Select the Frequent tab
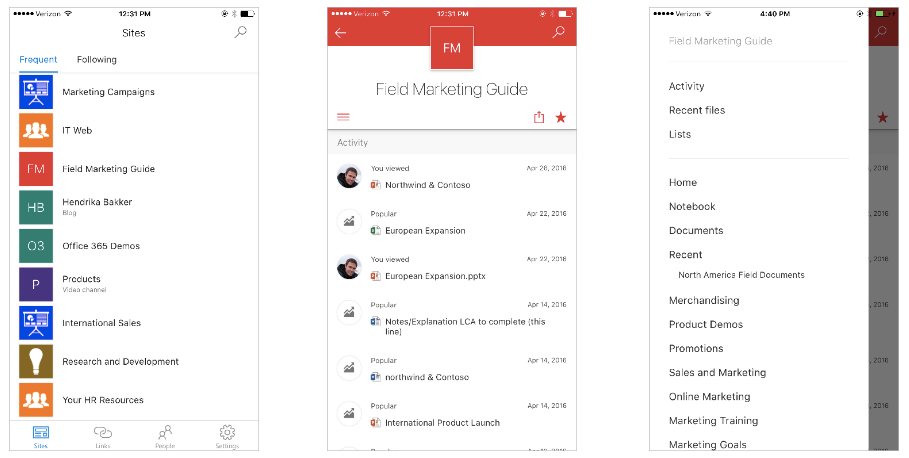Image resolution: width=909 pixels, height=458 pixels. tap(38, 60)
